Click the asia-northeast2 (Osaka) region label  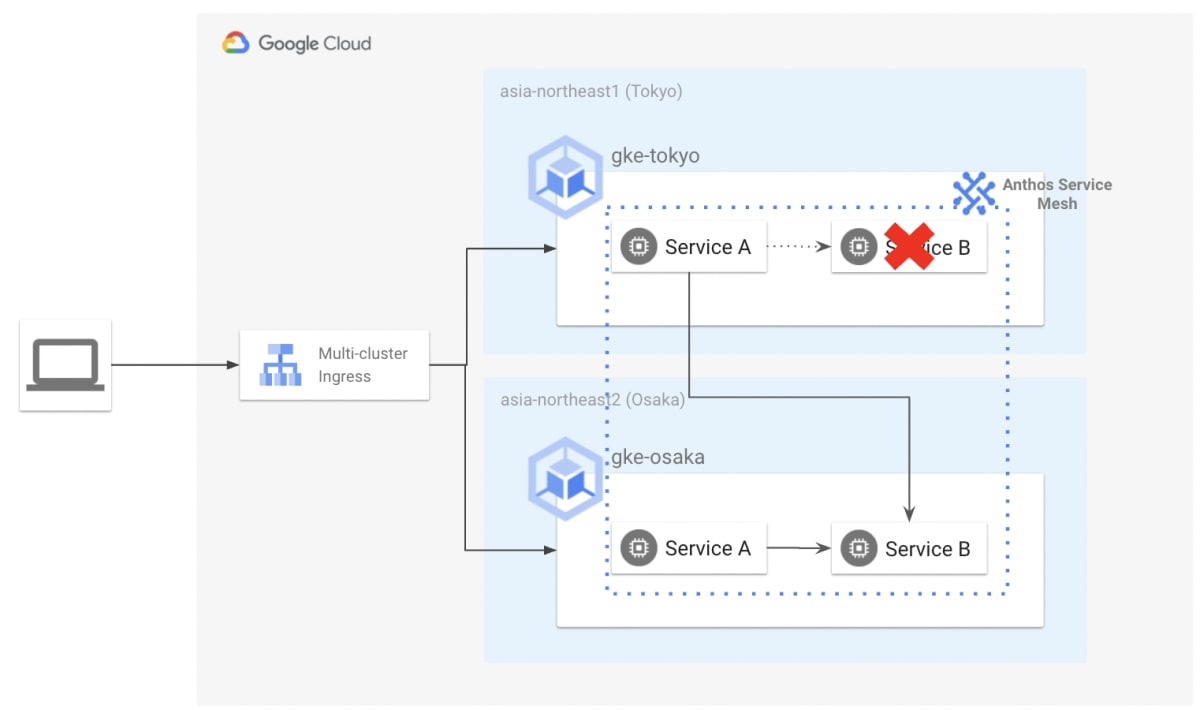pos(592,400)
